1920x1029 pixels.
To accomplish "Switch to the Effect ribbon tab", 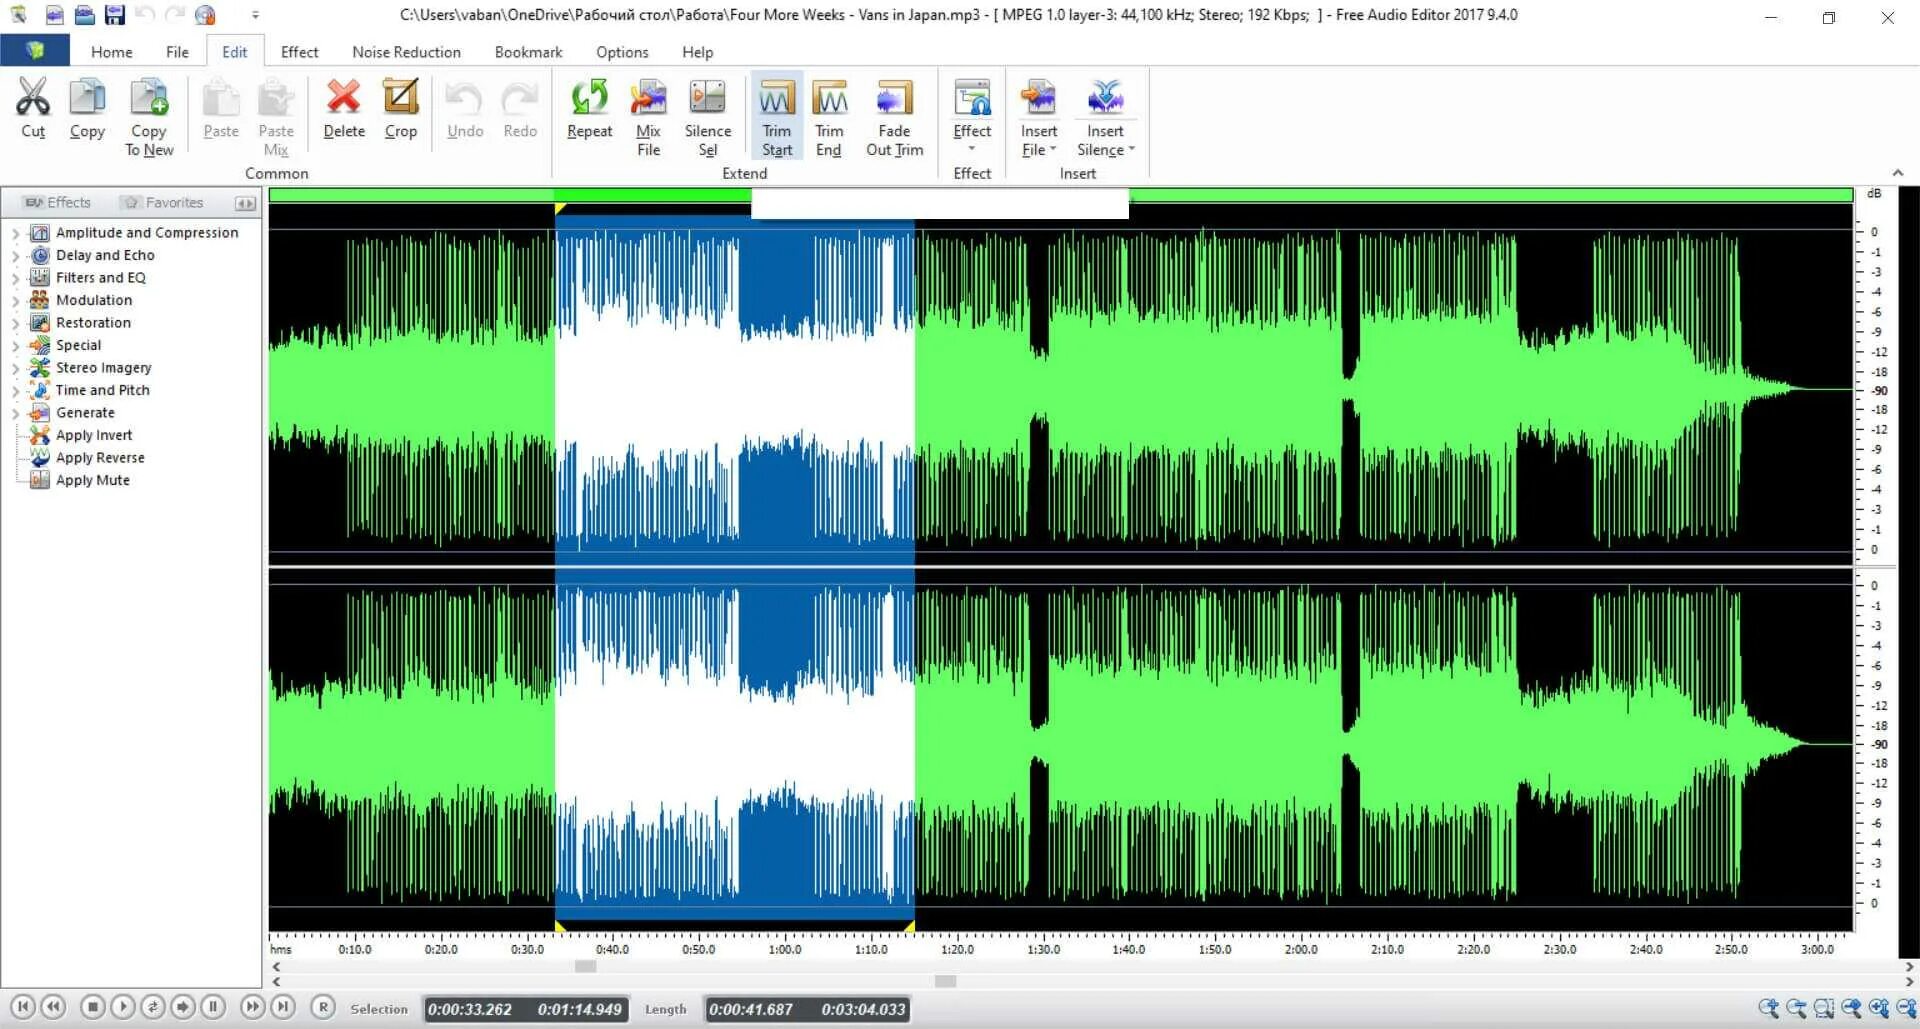I will pos(299,52).
